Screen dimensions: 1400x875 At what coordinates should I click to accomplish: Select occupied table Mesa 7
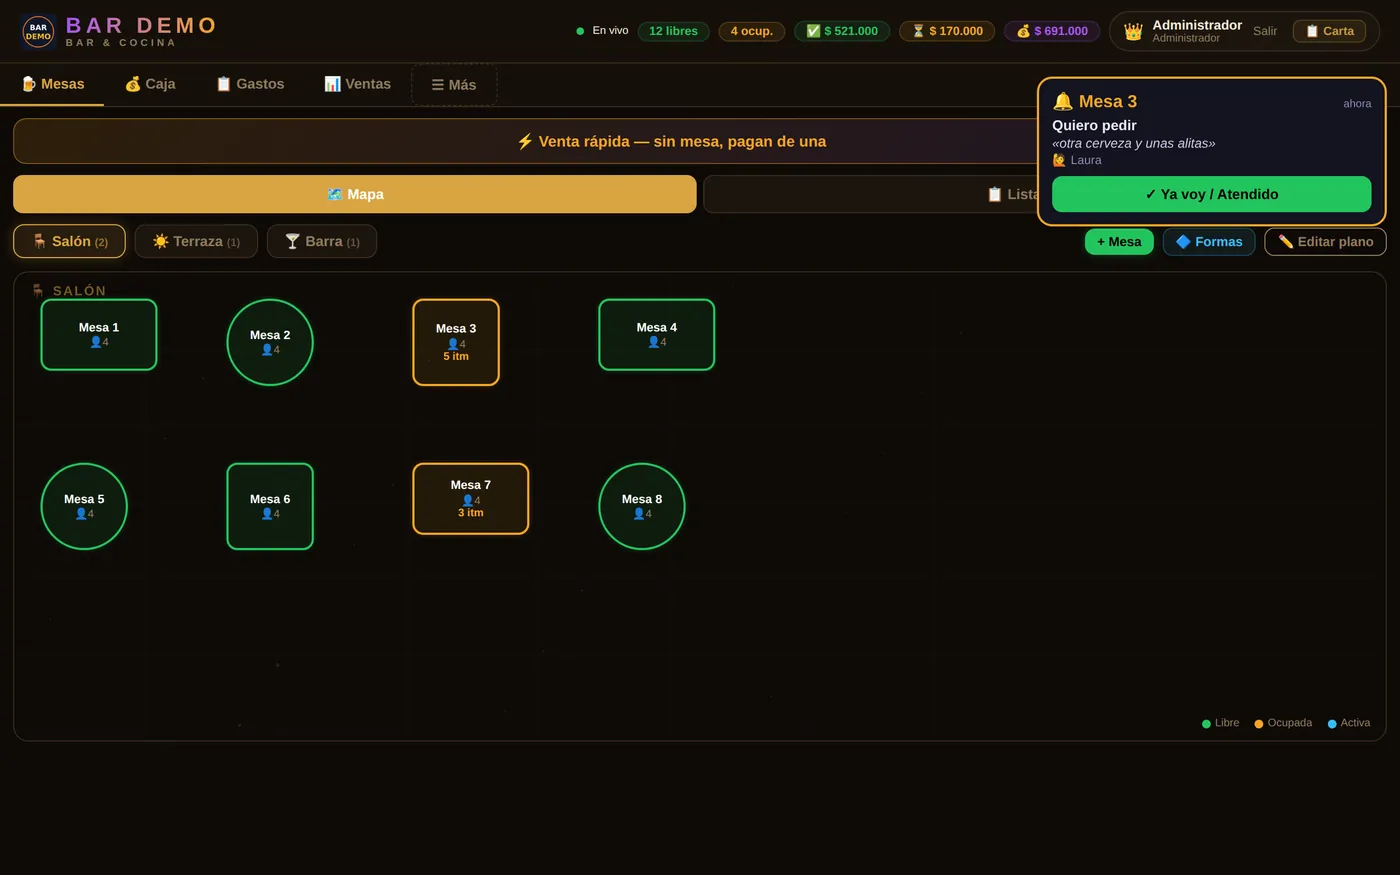tap(471, 499)
